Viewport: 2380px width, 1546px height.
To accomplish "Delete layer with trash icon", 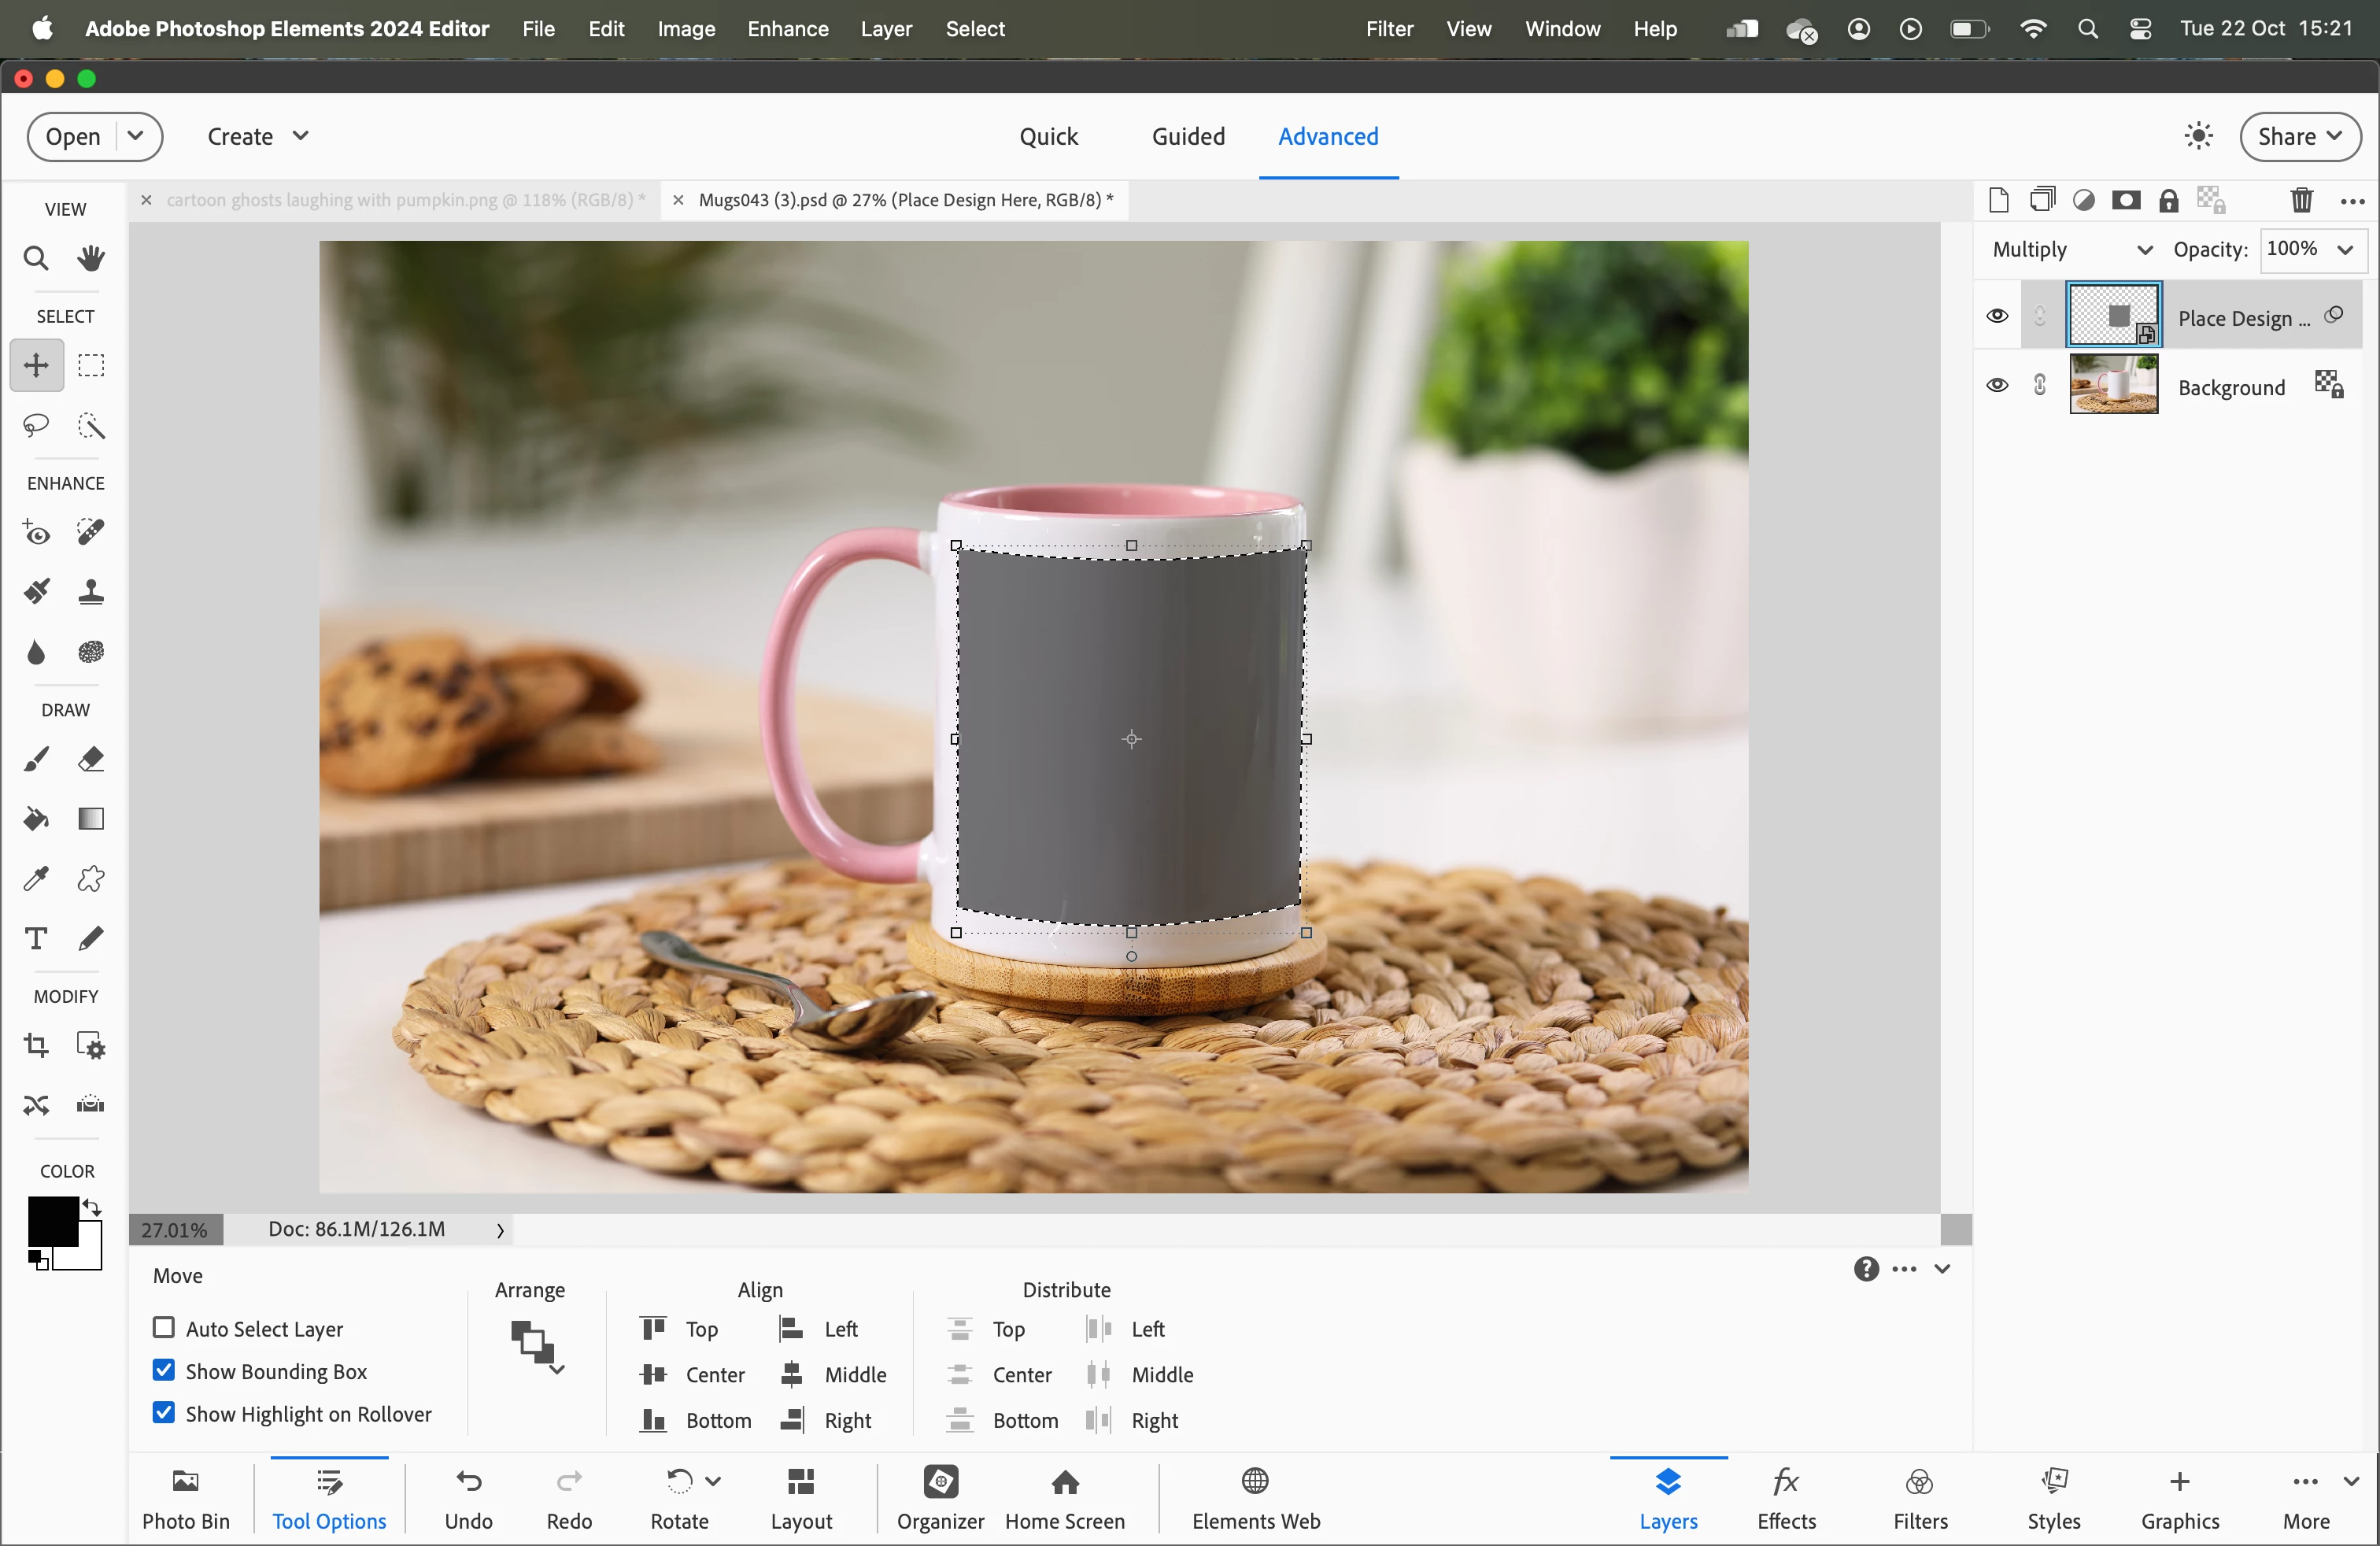I will tap(2301, 200).
